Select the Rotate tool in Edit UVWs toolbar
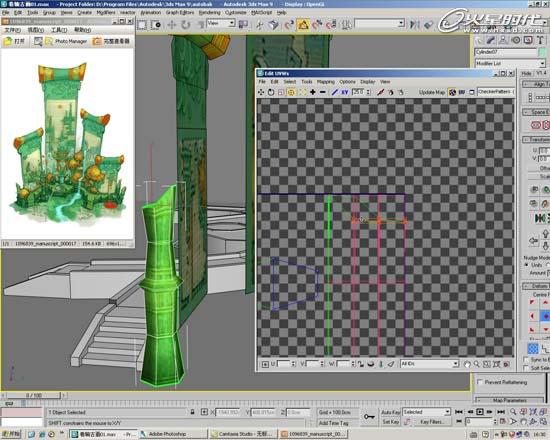 pos(271,92)
